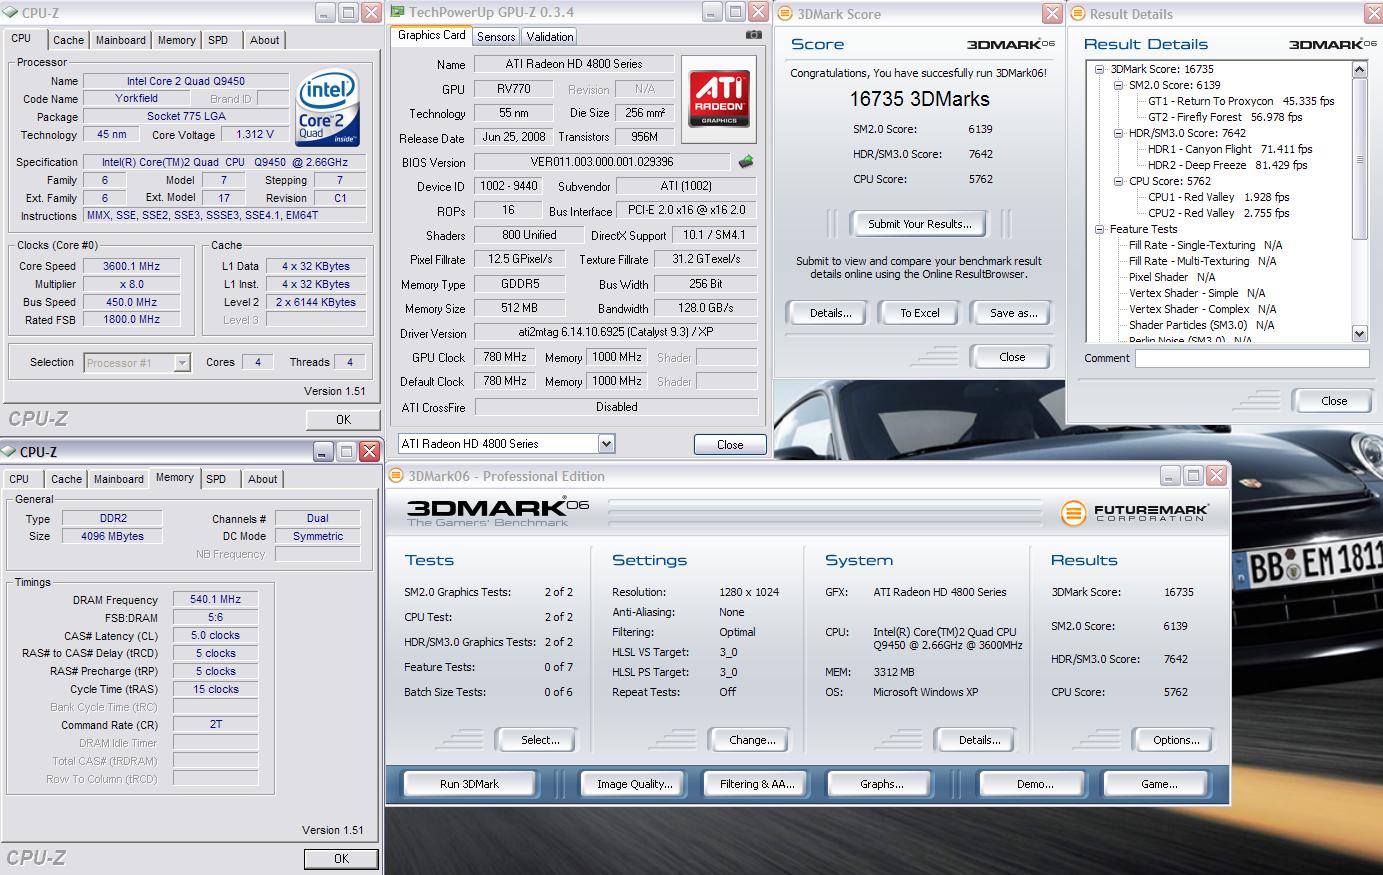Click GPU Clock 780 MHz field

point(505,357)
